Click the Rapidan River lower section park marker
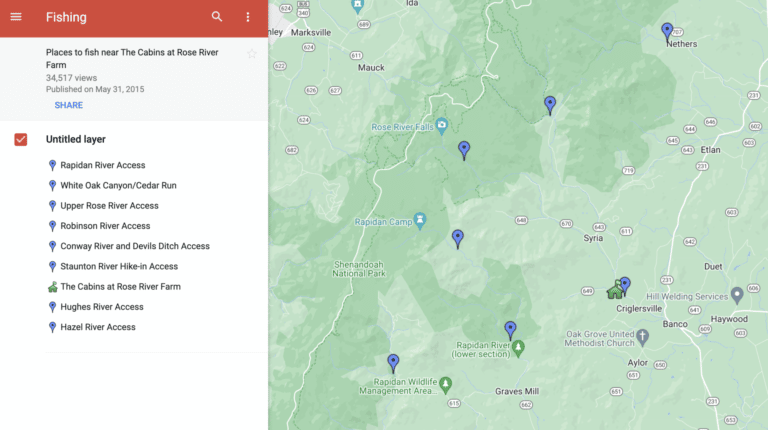768x430 pixels. click(x=518, y=348)
